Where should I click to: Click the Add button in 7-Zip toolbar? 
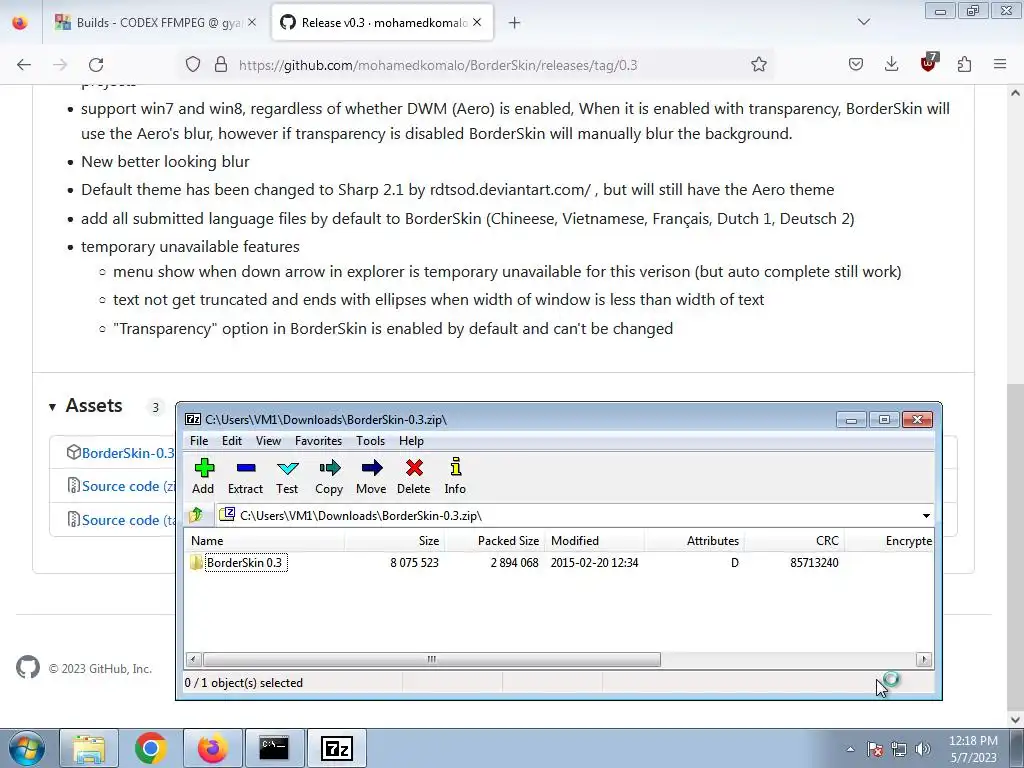pos(203,476)
